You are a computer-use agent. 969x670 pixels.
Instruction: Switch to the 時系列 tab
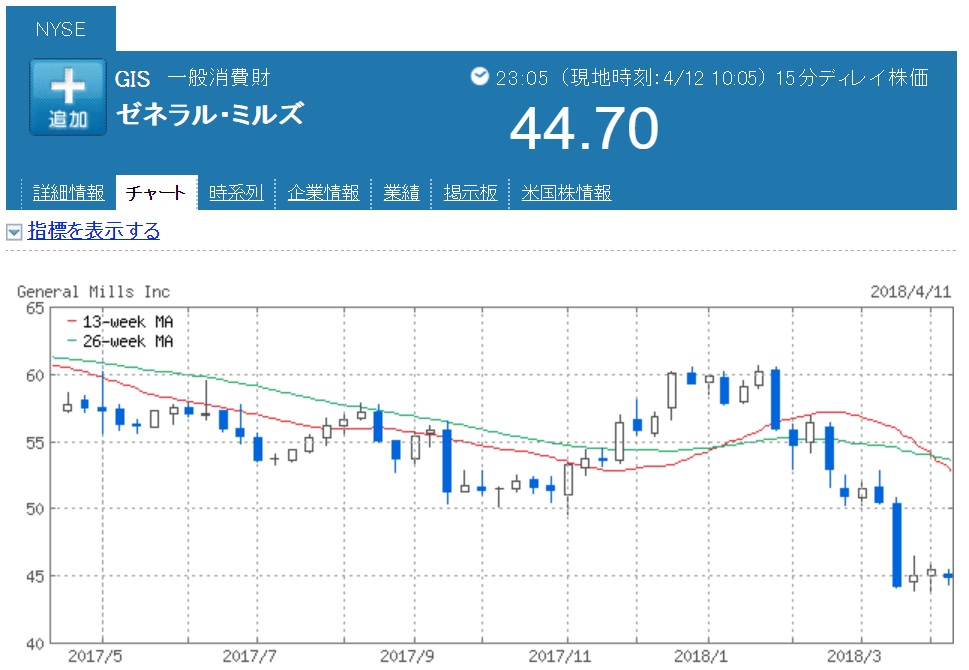click(x=236, y=193)
